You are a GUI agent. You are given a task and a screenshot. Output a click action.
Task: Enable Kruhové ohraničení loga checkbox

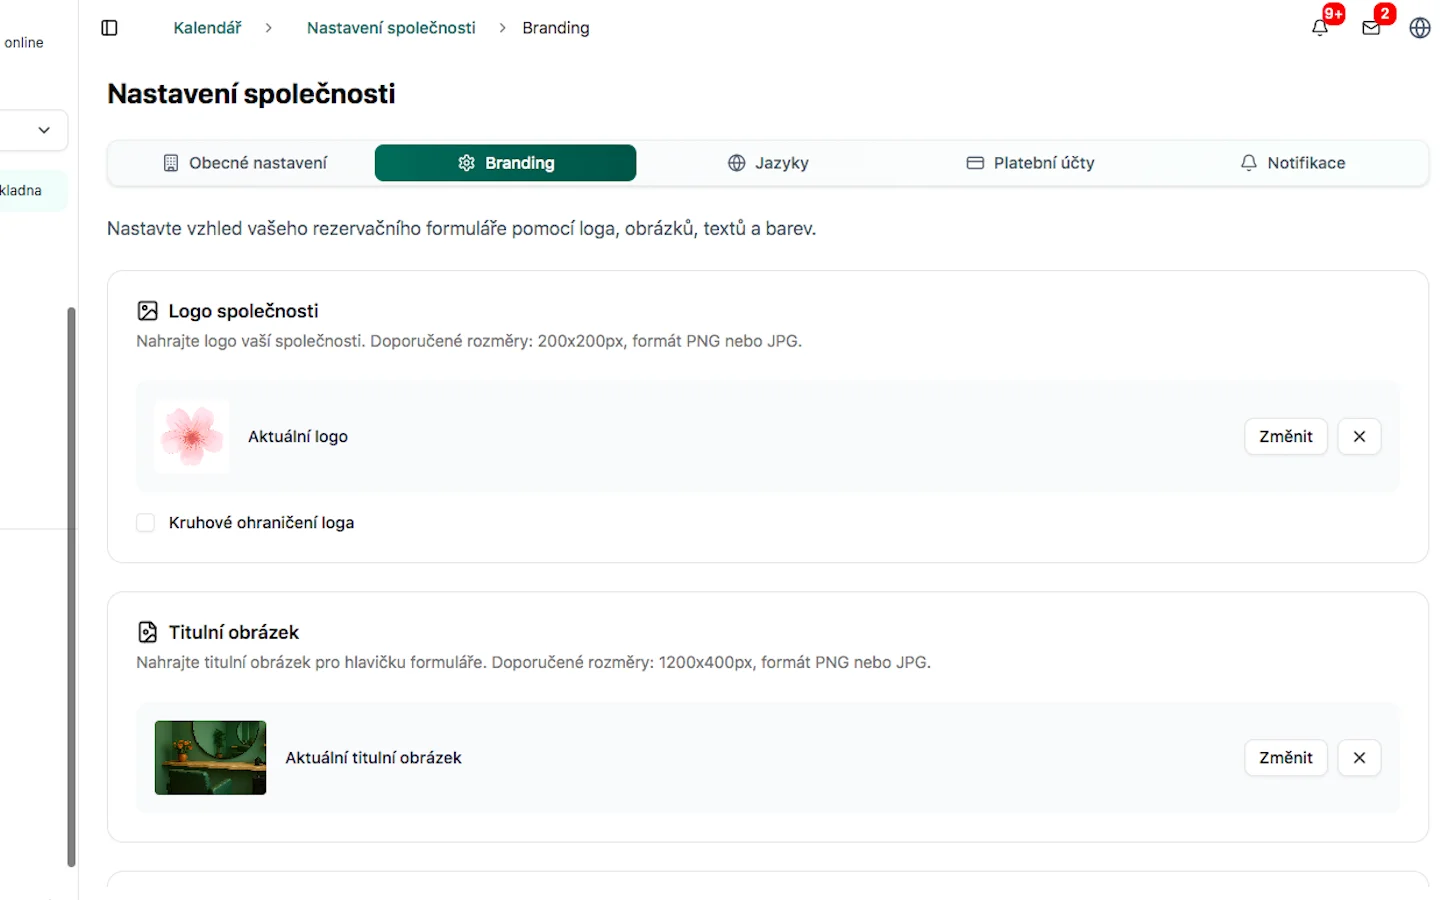[146, 523]
